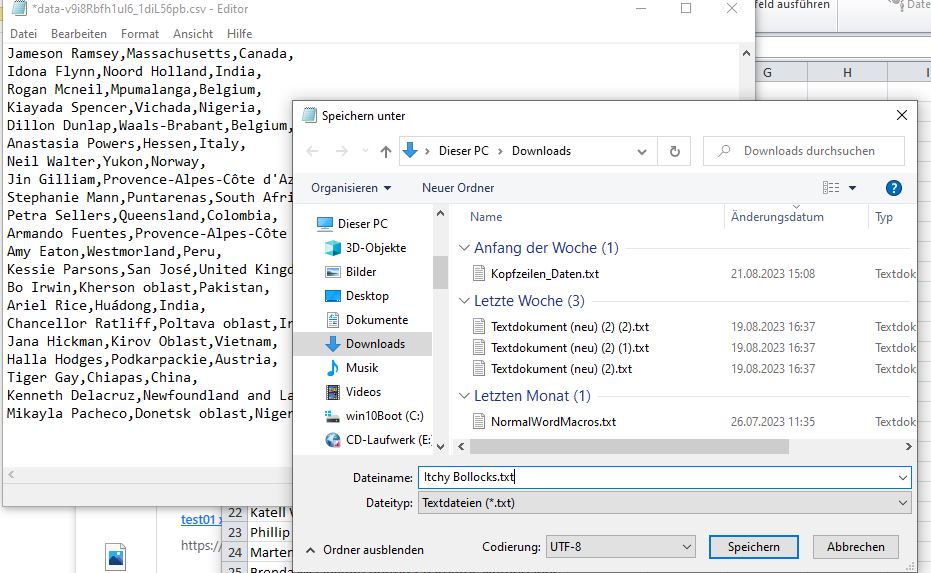This screenshot has height=573, width=931.
Task: Click Neuer Ordner button
Action: tap(458, 188)
